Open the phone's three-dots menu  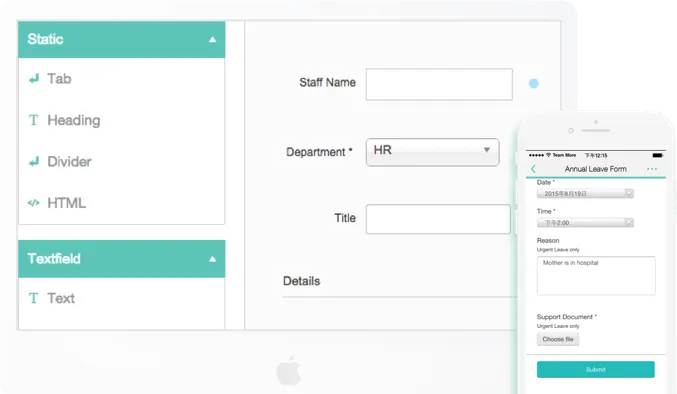[x=652, y=169]
